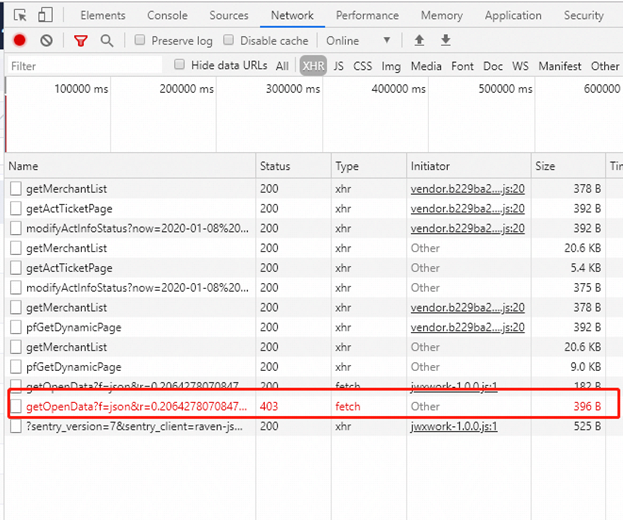Viewport: 623px width, 520px height.
Task: Check the Hide data URLs checkbox
Action: [180, 64]
